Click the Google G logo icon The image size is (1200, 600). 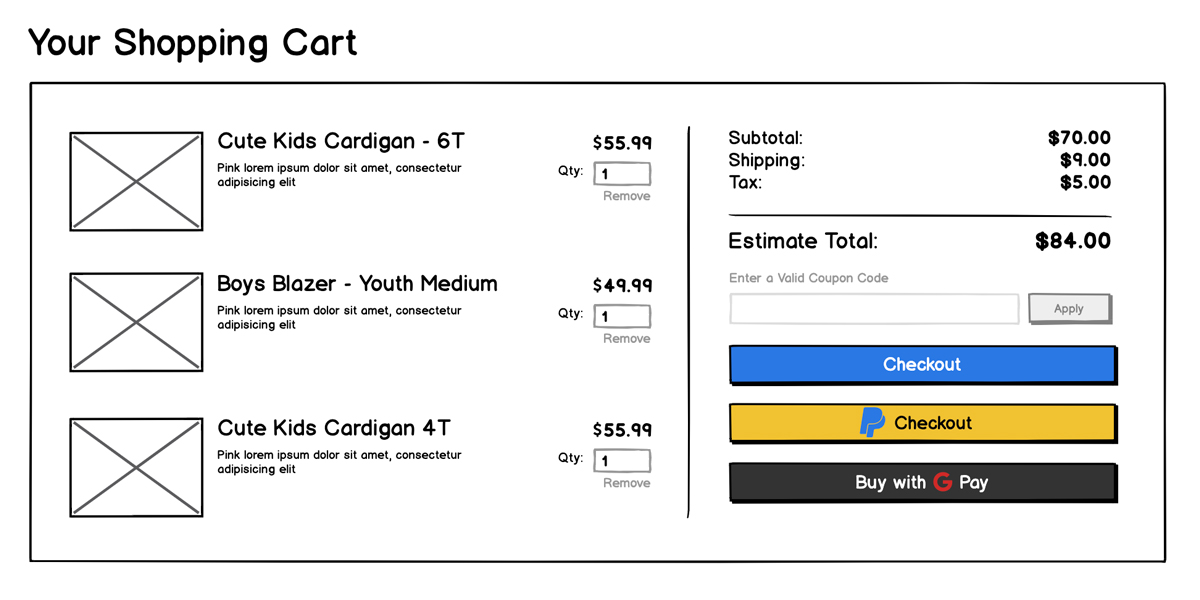(x=942, y=482)
